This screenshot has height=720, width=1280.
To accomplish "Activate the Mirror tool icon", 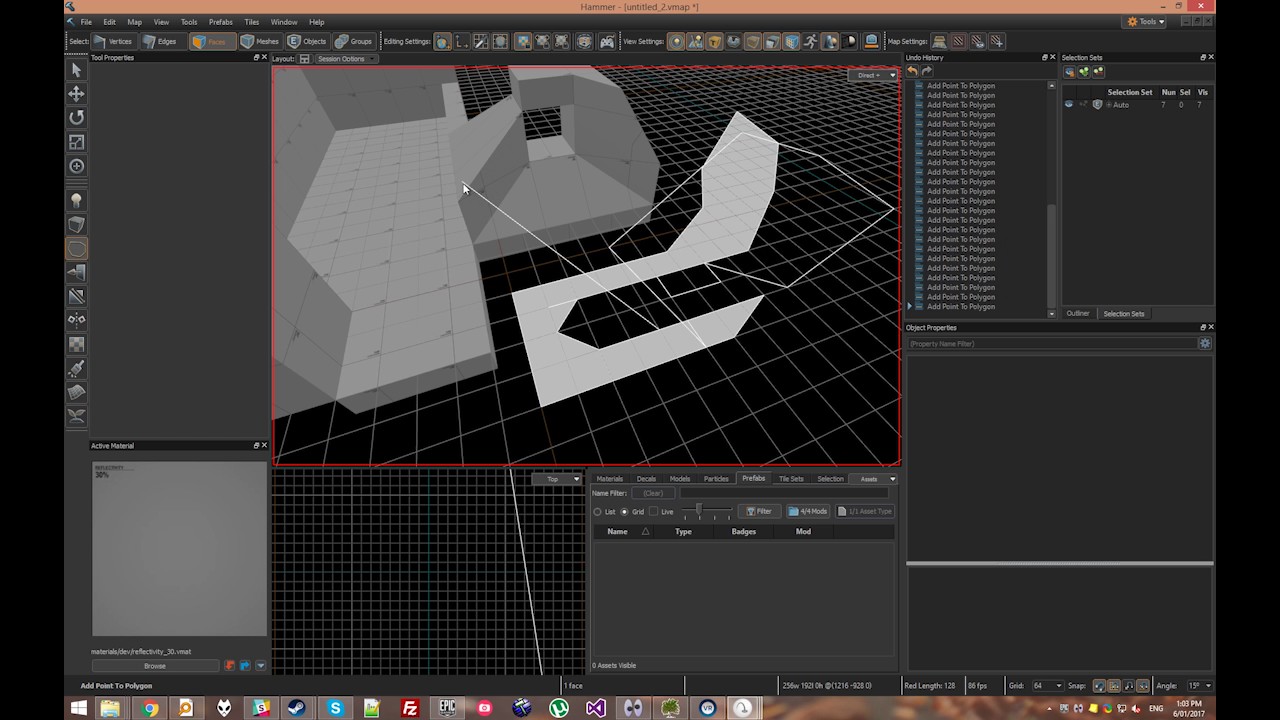I will coord(76,320).
